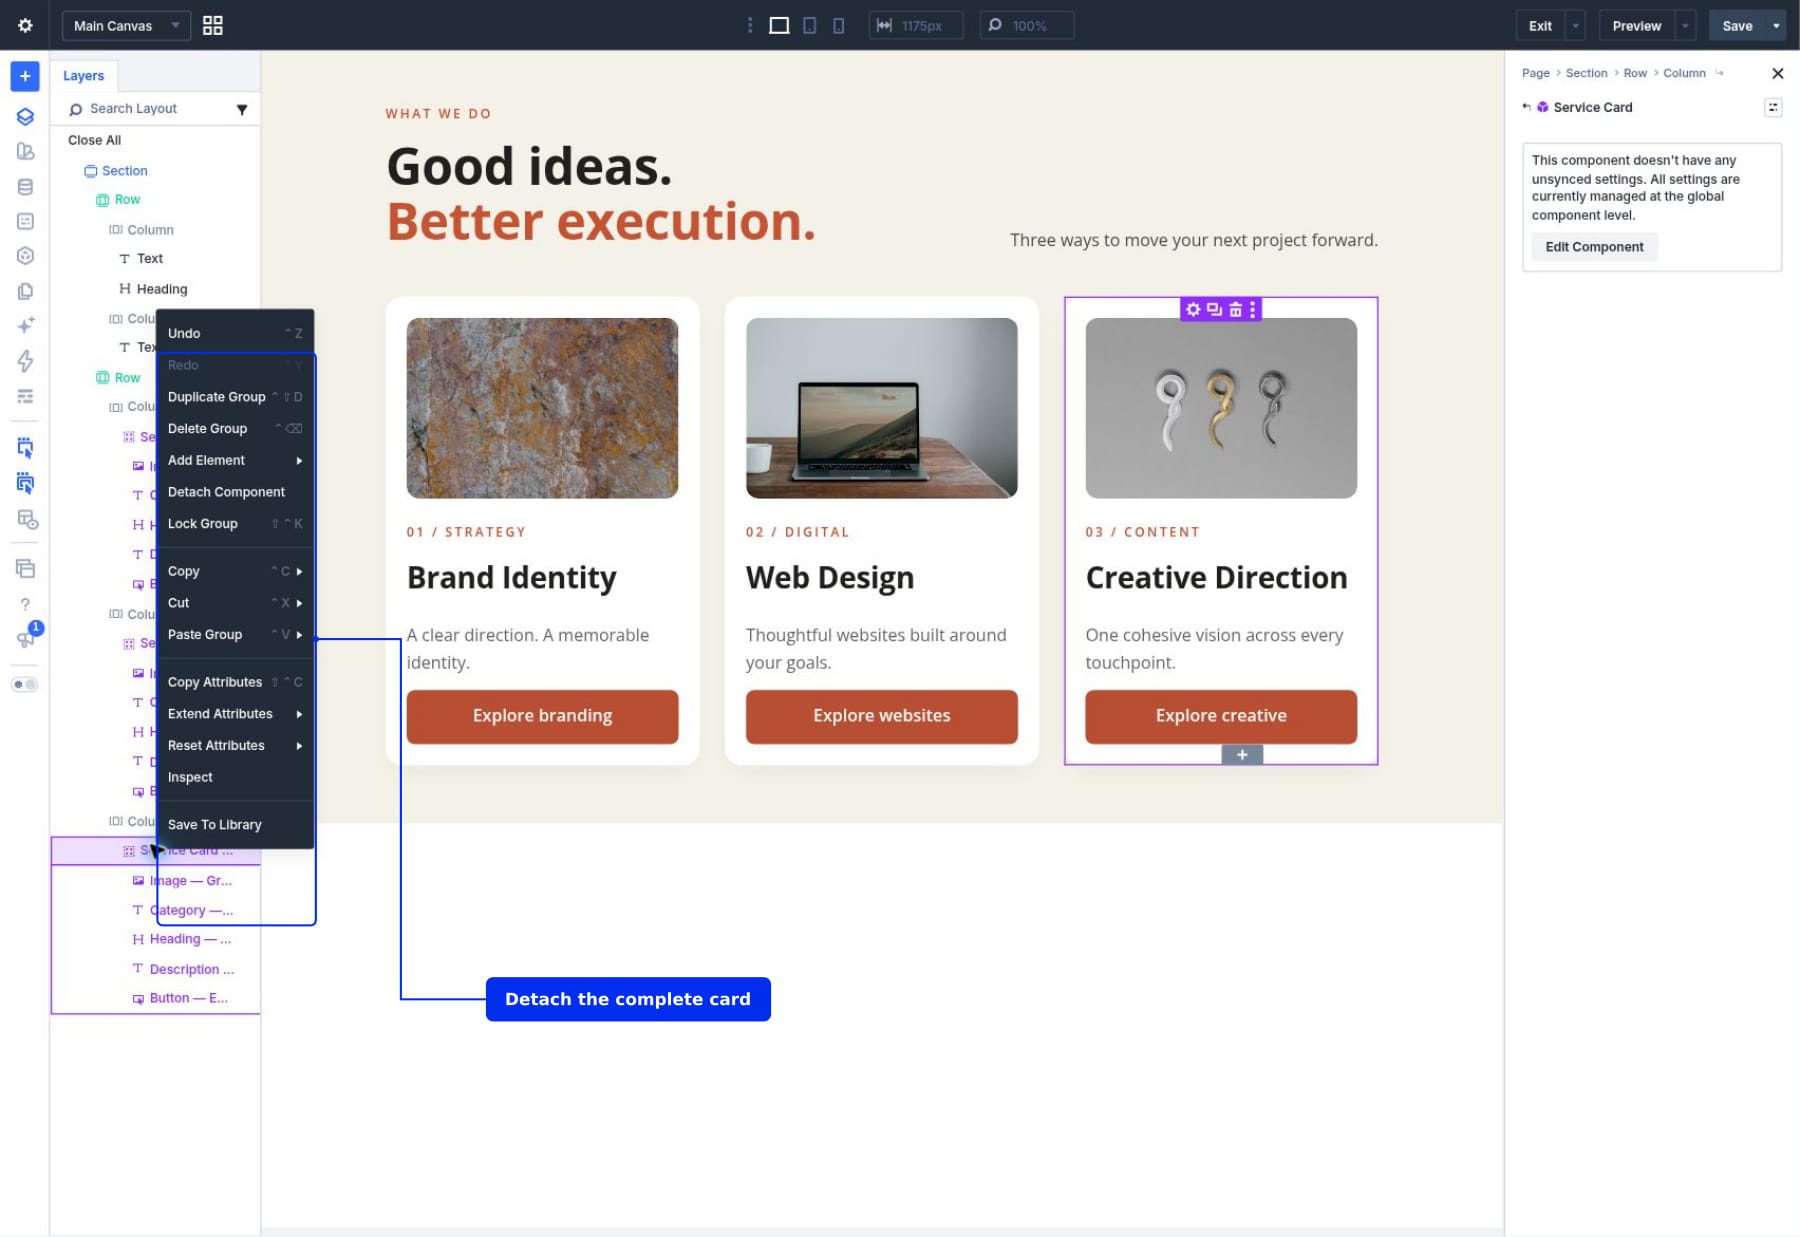The height and width of the screenshot is (1237, 1800).
Task: Click the Explore branding button
Action: click(542, 716)
